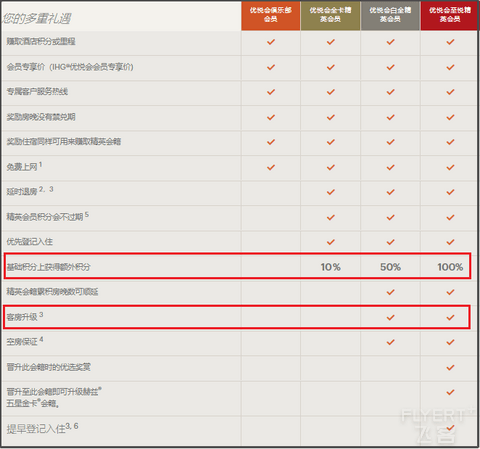
Task: Select the 赚取酒店积分或里程 row label
Action: (x=41, y=42)
